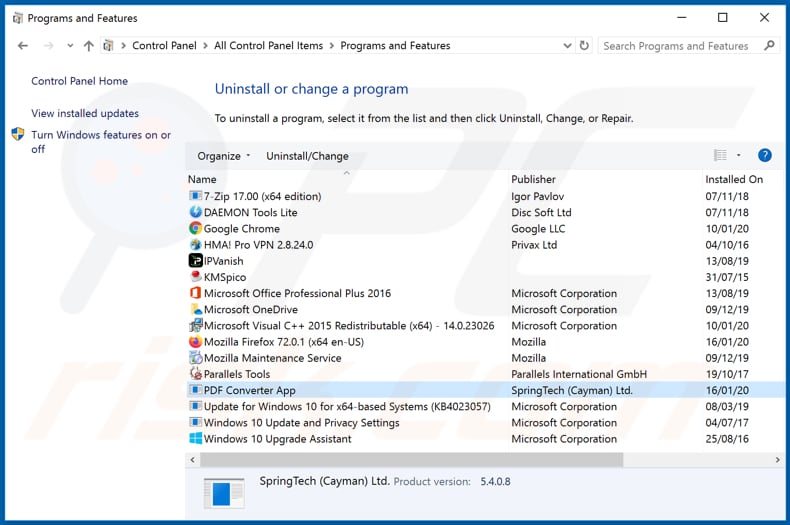
Task: Open the recent locations chevron
Action: [x=70, y=46]
